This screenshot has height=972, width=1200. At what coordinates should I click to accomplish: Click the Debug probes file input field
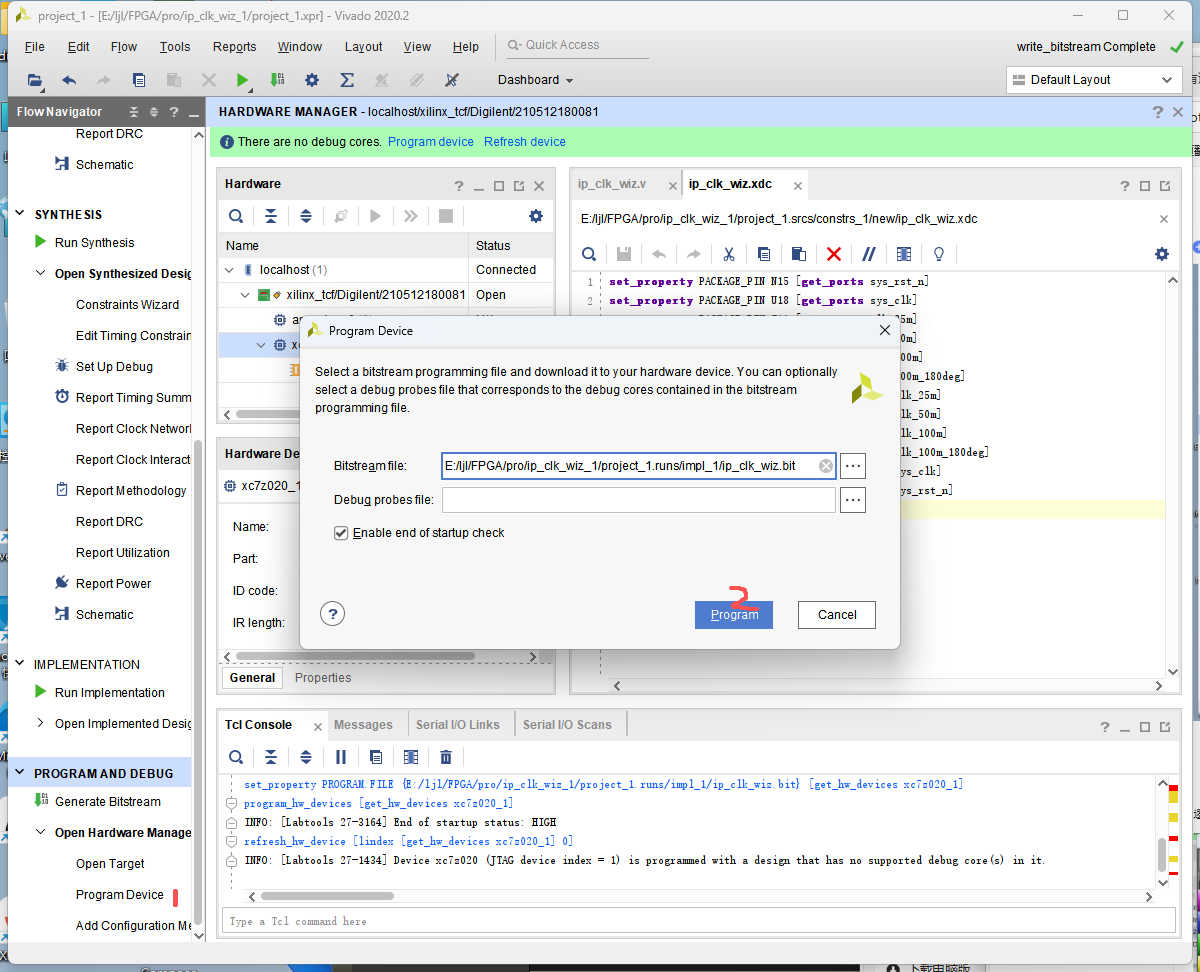coord(639,500)
